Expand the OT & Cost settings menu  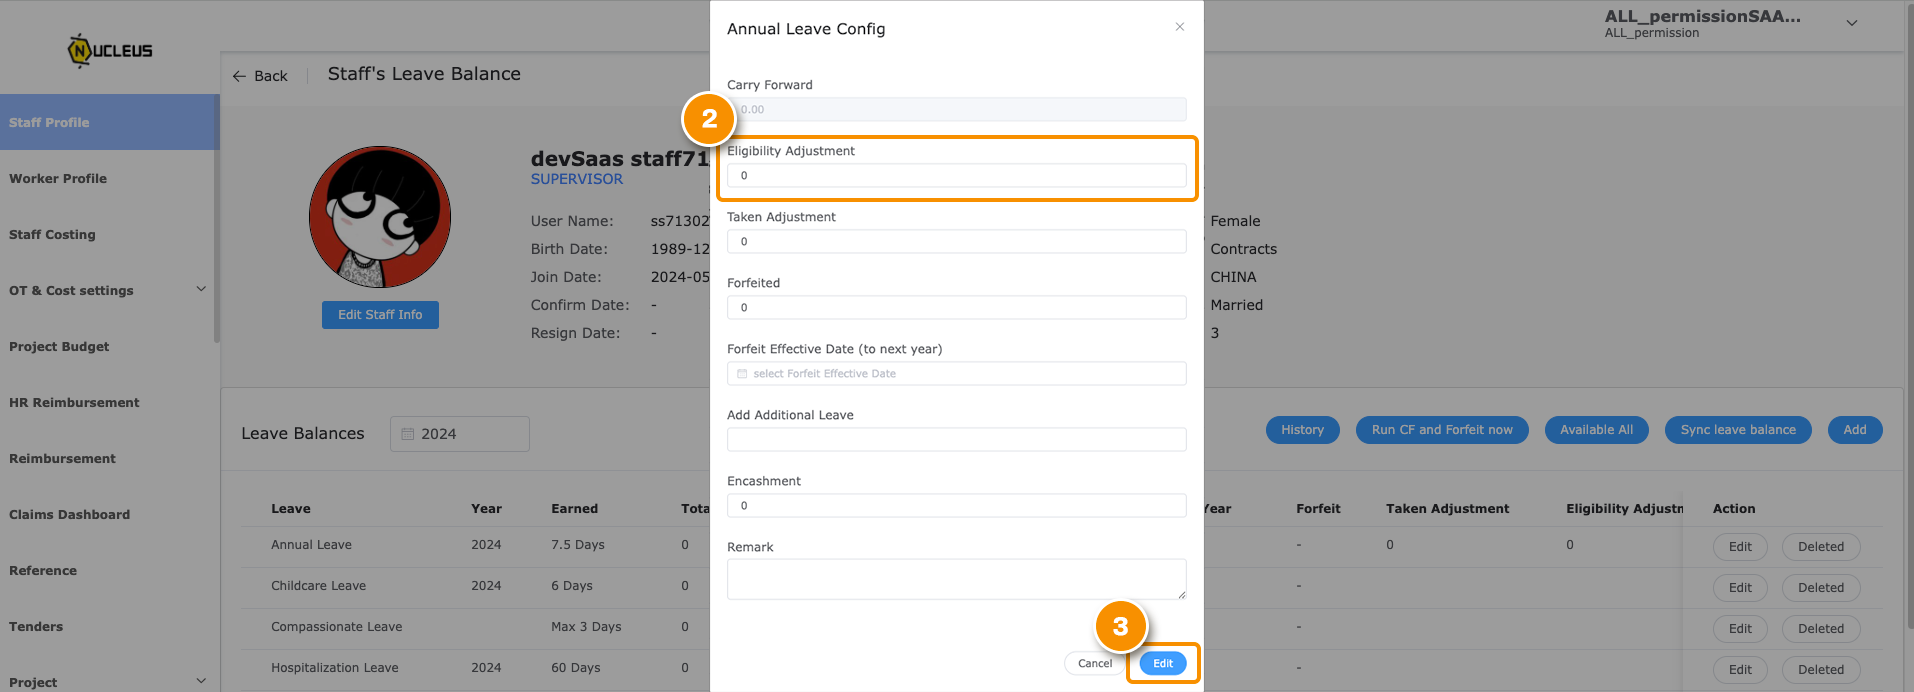click(201, 289)
